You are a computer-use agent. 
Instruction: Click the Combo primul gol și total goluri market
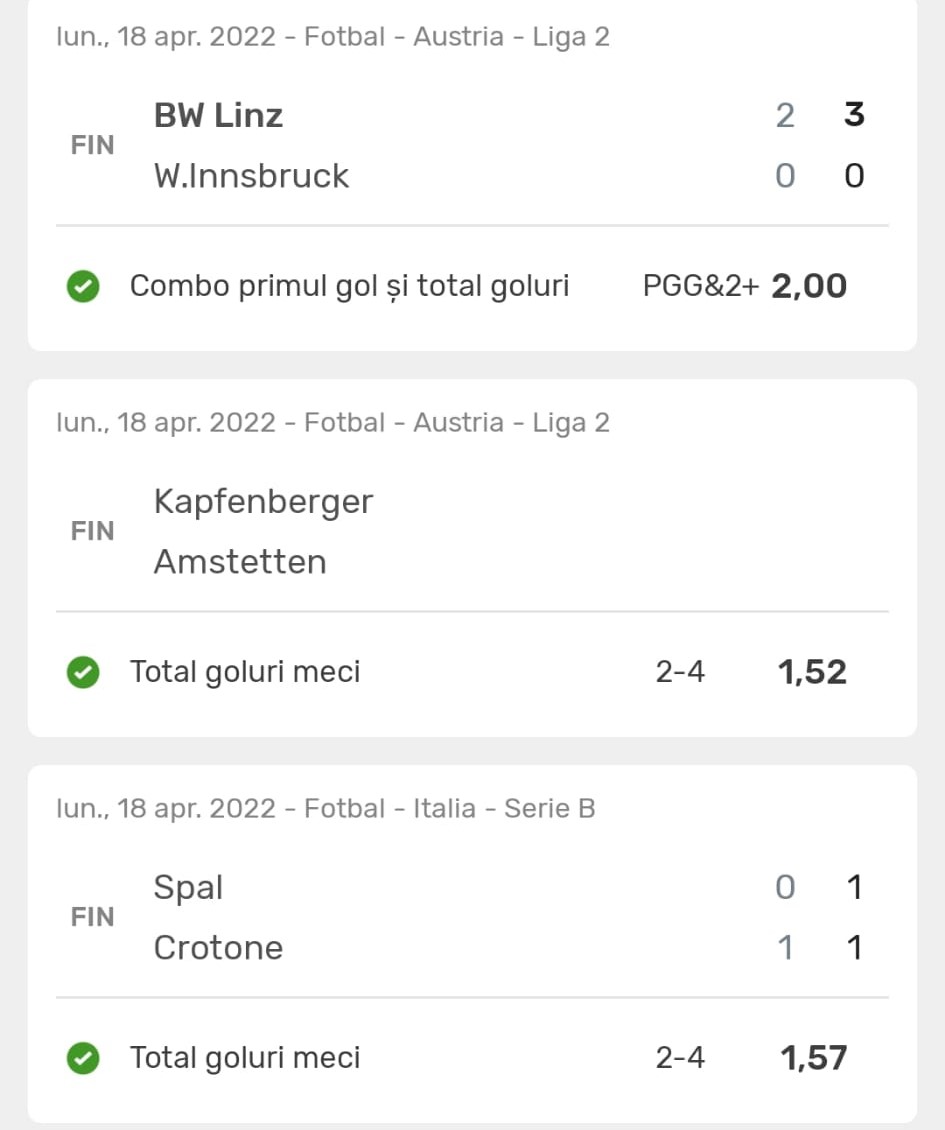click(349, 287)
